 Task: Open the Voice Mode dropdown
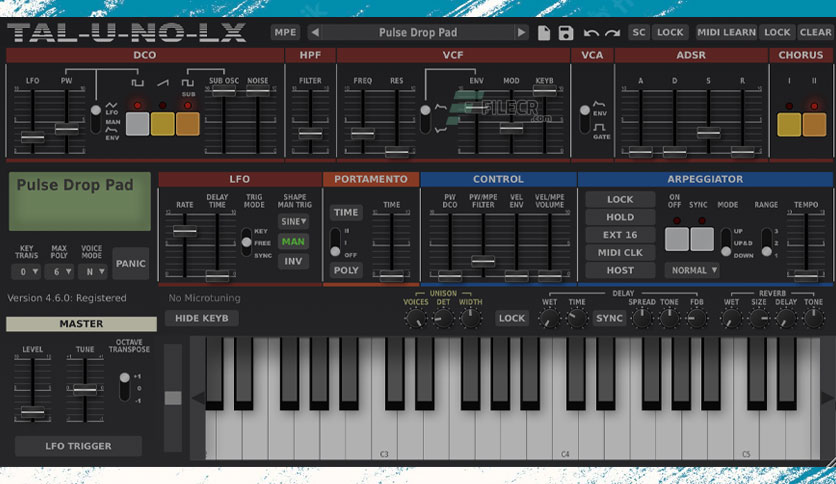pyautogui.click(x=92, y=272)
